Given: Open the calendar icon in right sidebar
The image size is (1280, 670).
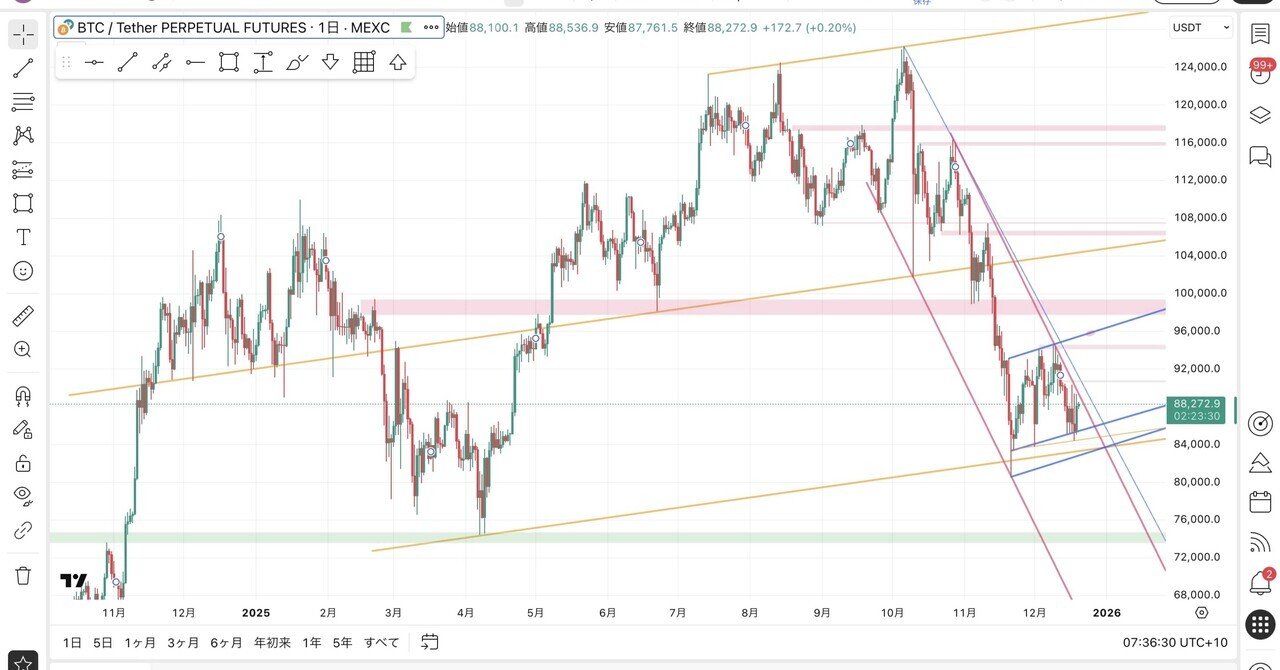Looking at the screenshot, I should (x=1260, y=502).
